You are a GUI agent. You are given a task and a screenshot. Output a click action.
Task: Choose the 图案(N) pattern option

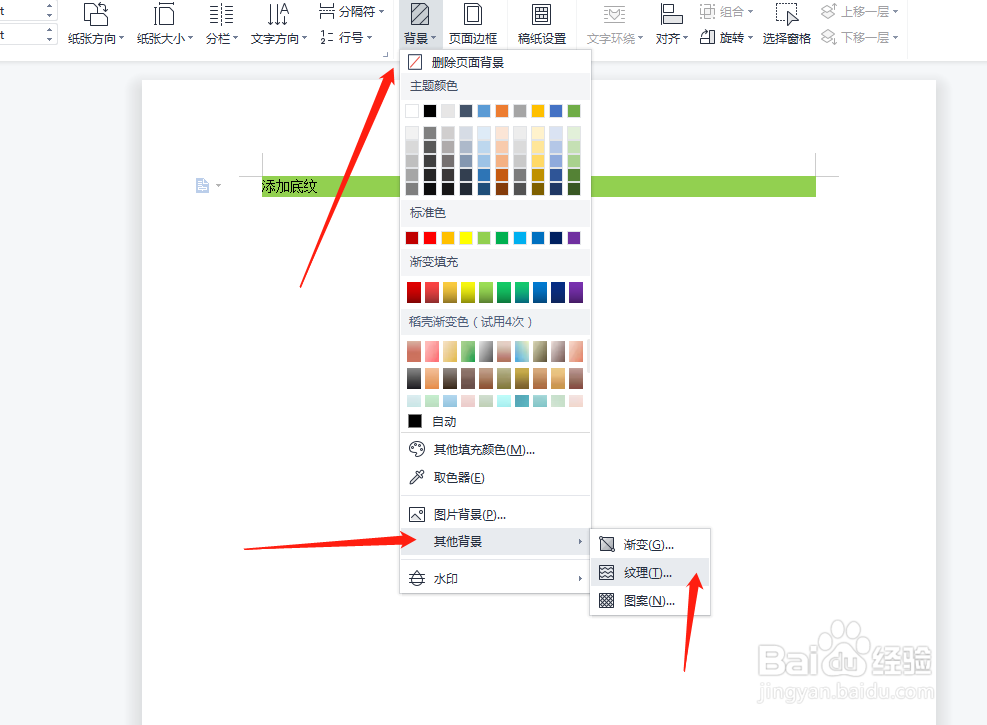pos(648,600)
